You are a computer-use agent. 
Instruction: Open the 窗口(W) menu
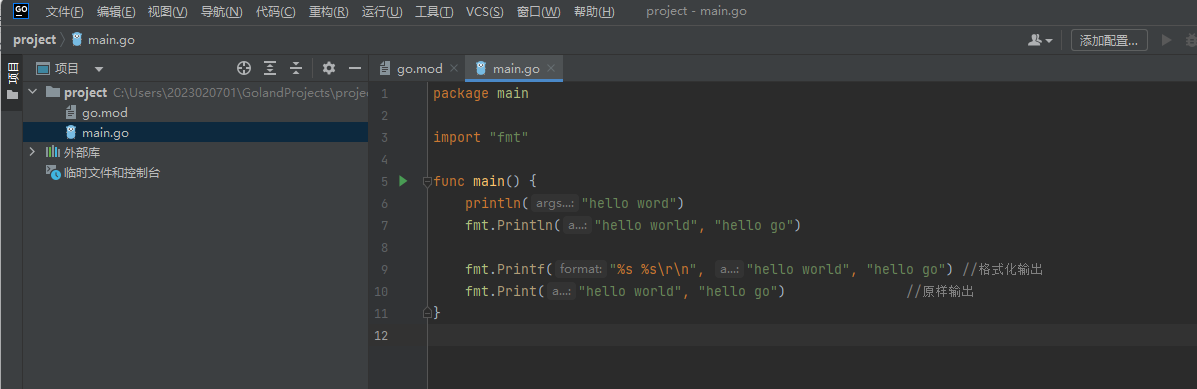(x=538, y=11)
